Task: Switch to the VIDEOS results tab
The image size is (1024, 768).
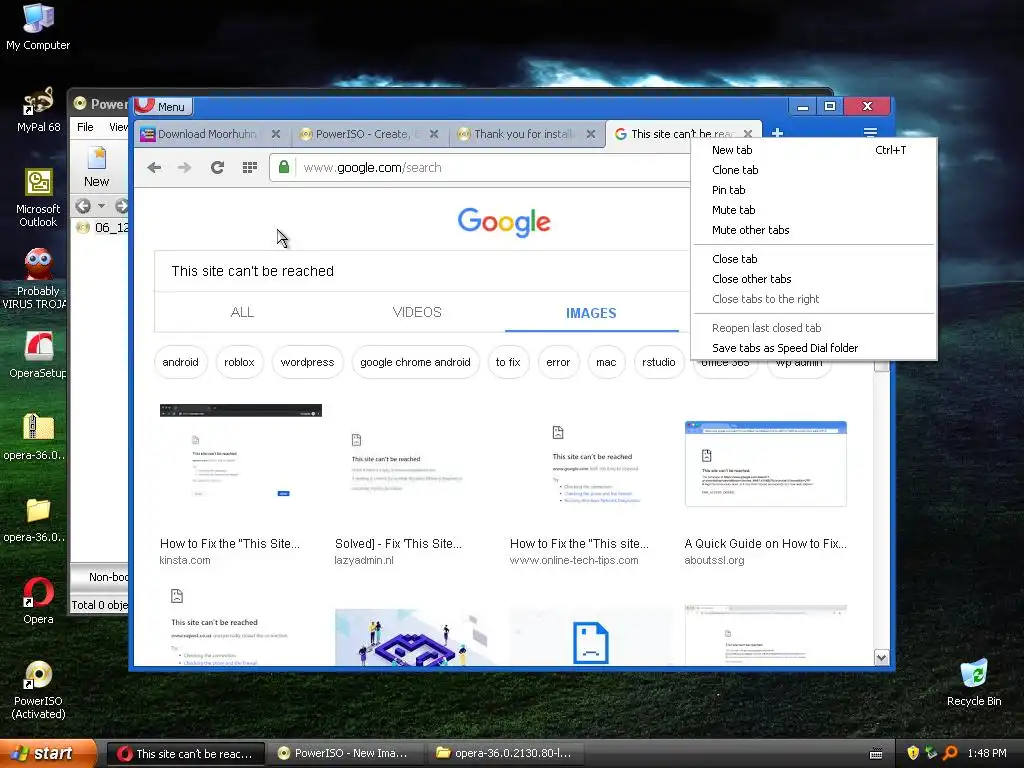Action: [x=417, y=312]
